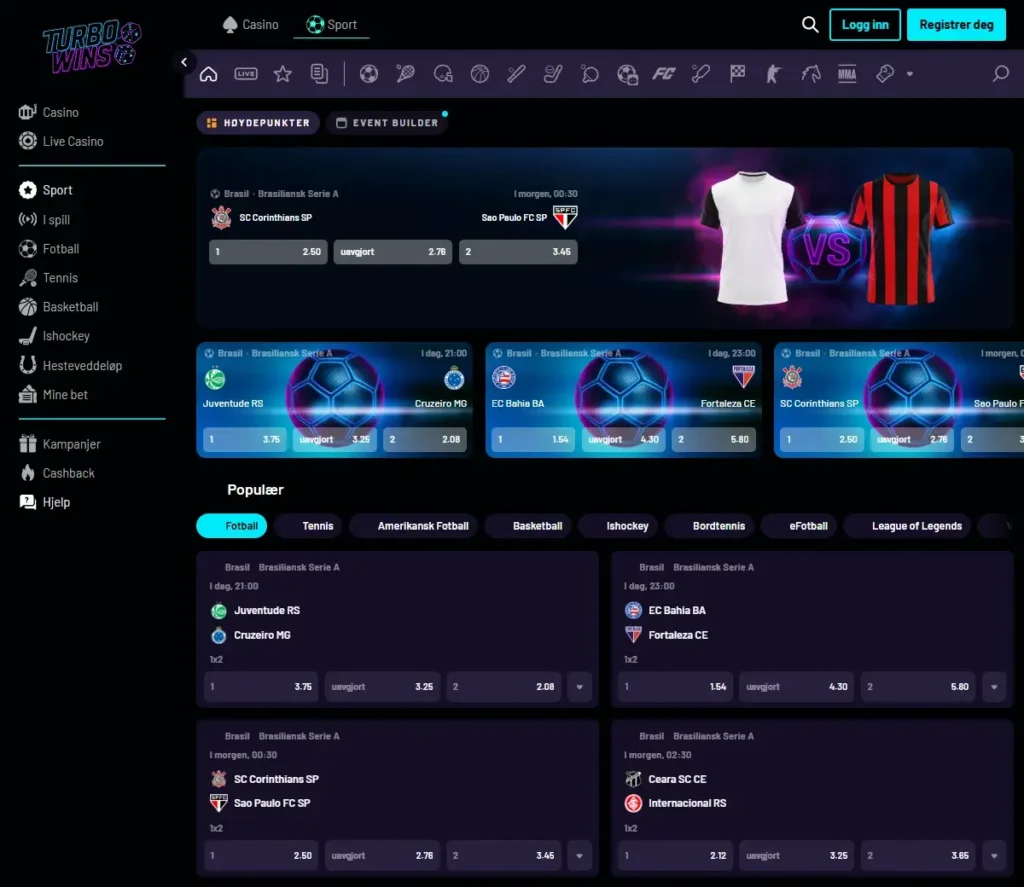Open sidebar Basketball link
The image size is (1024, 887).
(x=59, y=306)
